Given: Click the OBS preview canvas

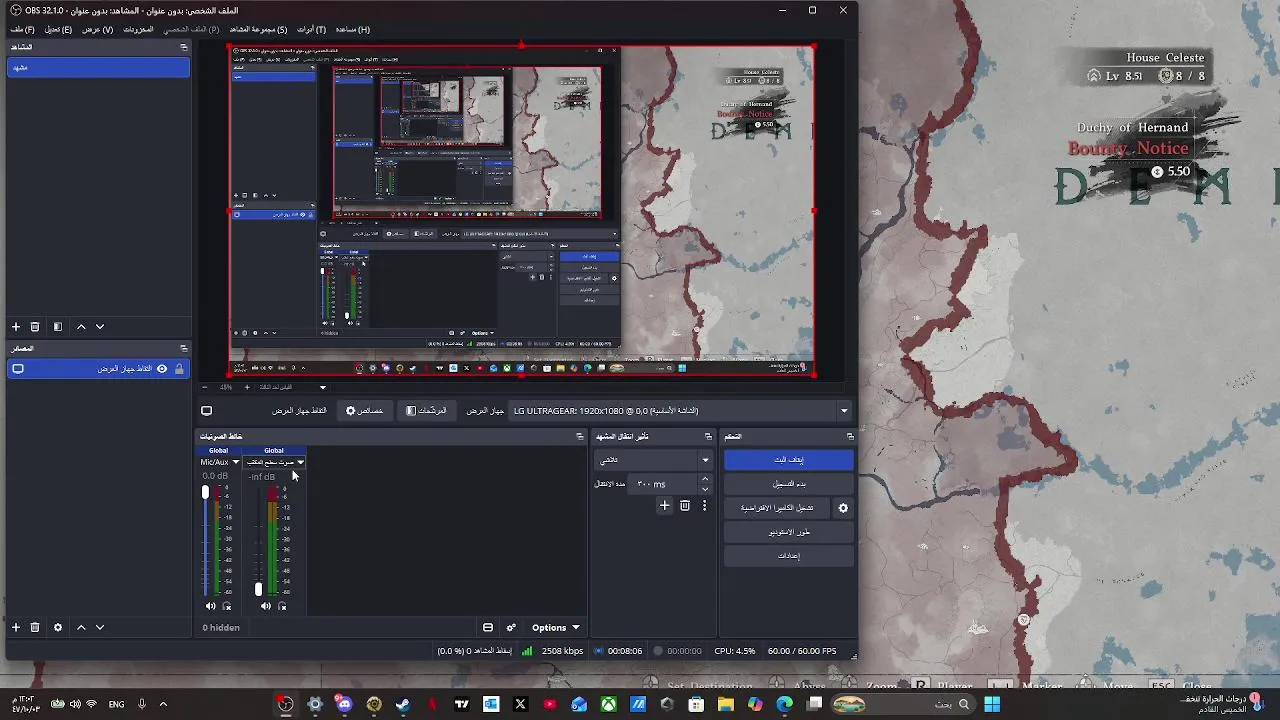Looking at the screenshot, I should [x=522, y=211].
